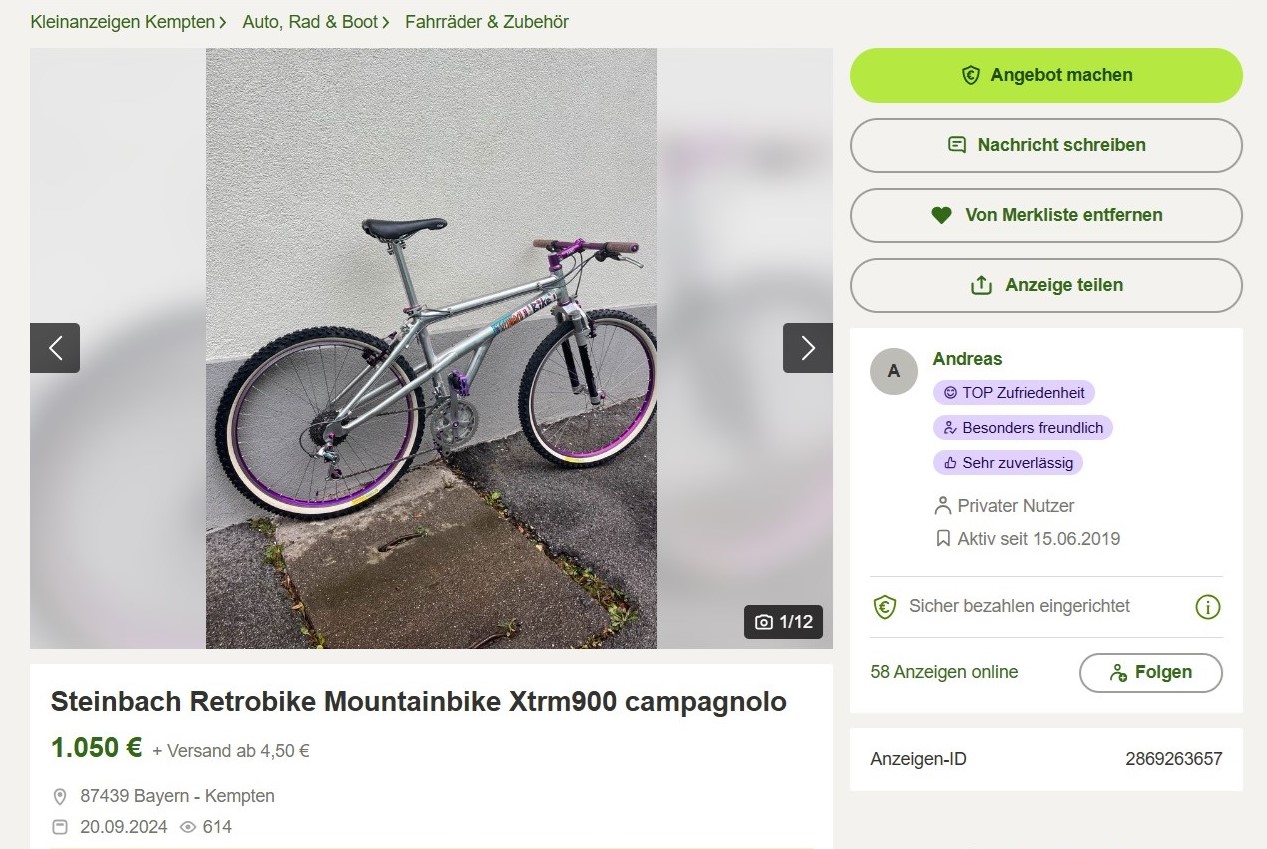Click the location pin icon
Image resolution: width=1267 pixels, height=849 pixels.
(x=60, y=797)
